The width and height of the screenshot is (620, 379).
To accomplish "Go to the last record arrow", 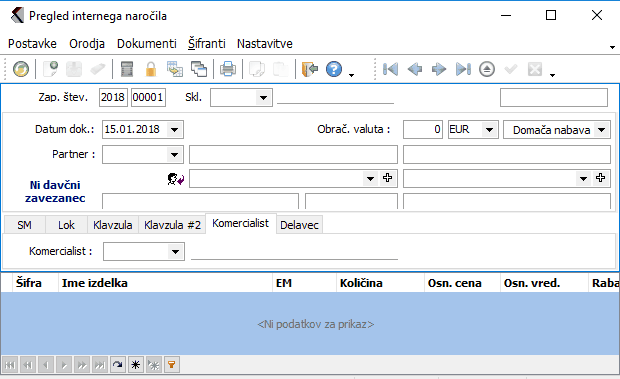I will click(x=463, y=70).
